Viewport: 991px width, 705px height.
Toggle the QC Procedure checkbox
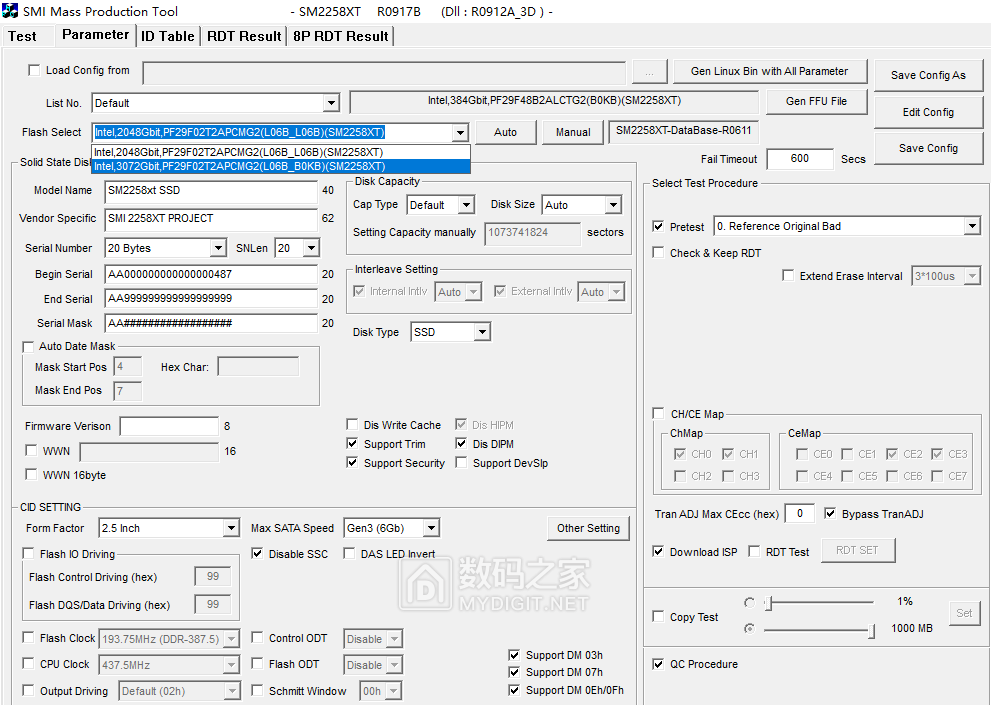click(x=658, y=664)
